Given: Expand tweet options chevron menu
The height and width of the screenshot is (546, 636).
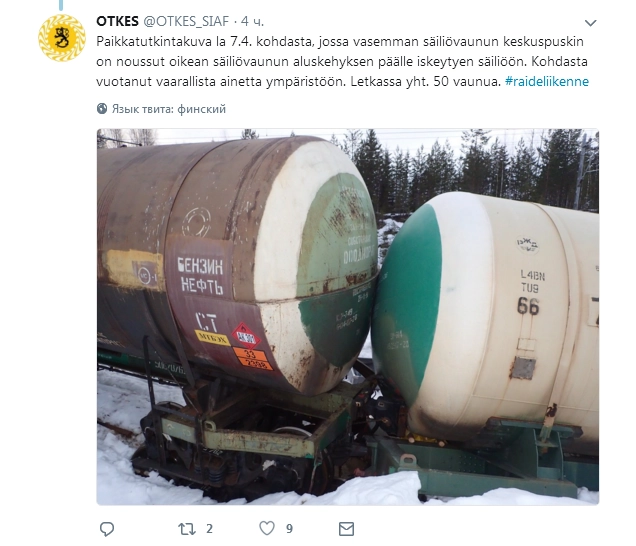Looking at the screenshot, I should (590, 23).
